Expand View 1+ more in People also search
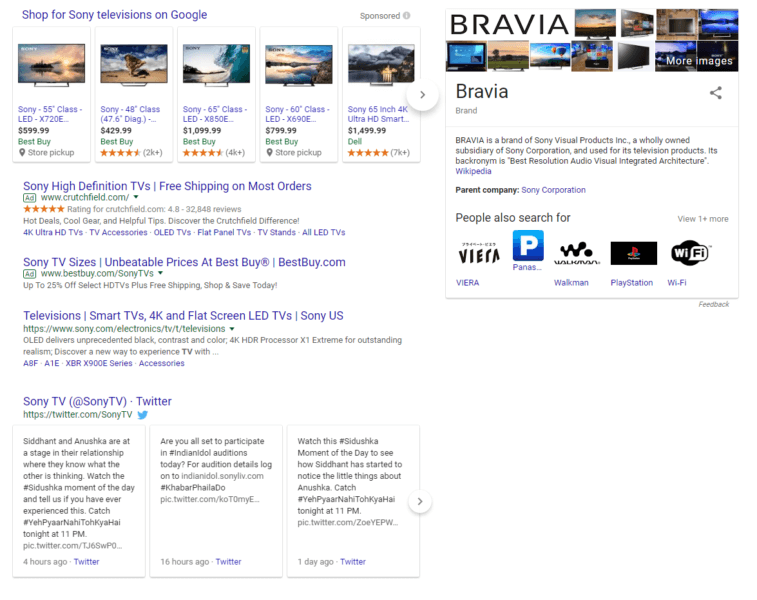 702,219
